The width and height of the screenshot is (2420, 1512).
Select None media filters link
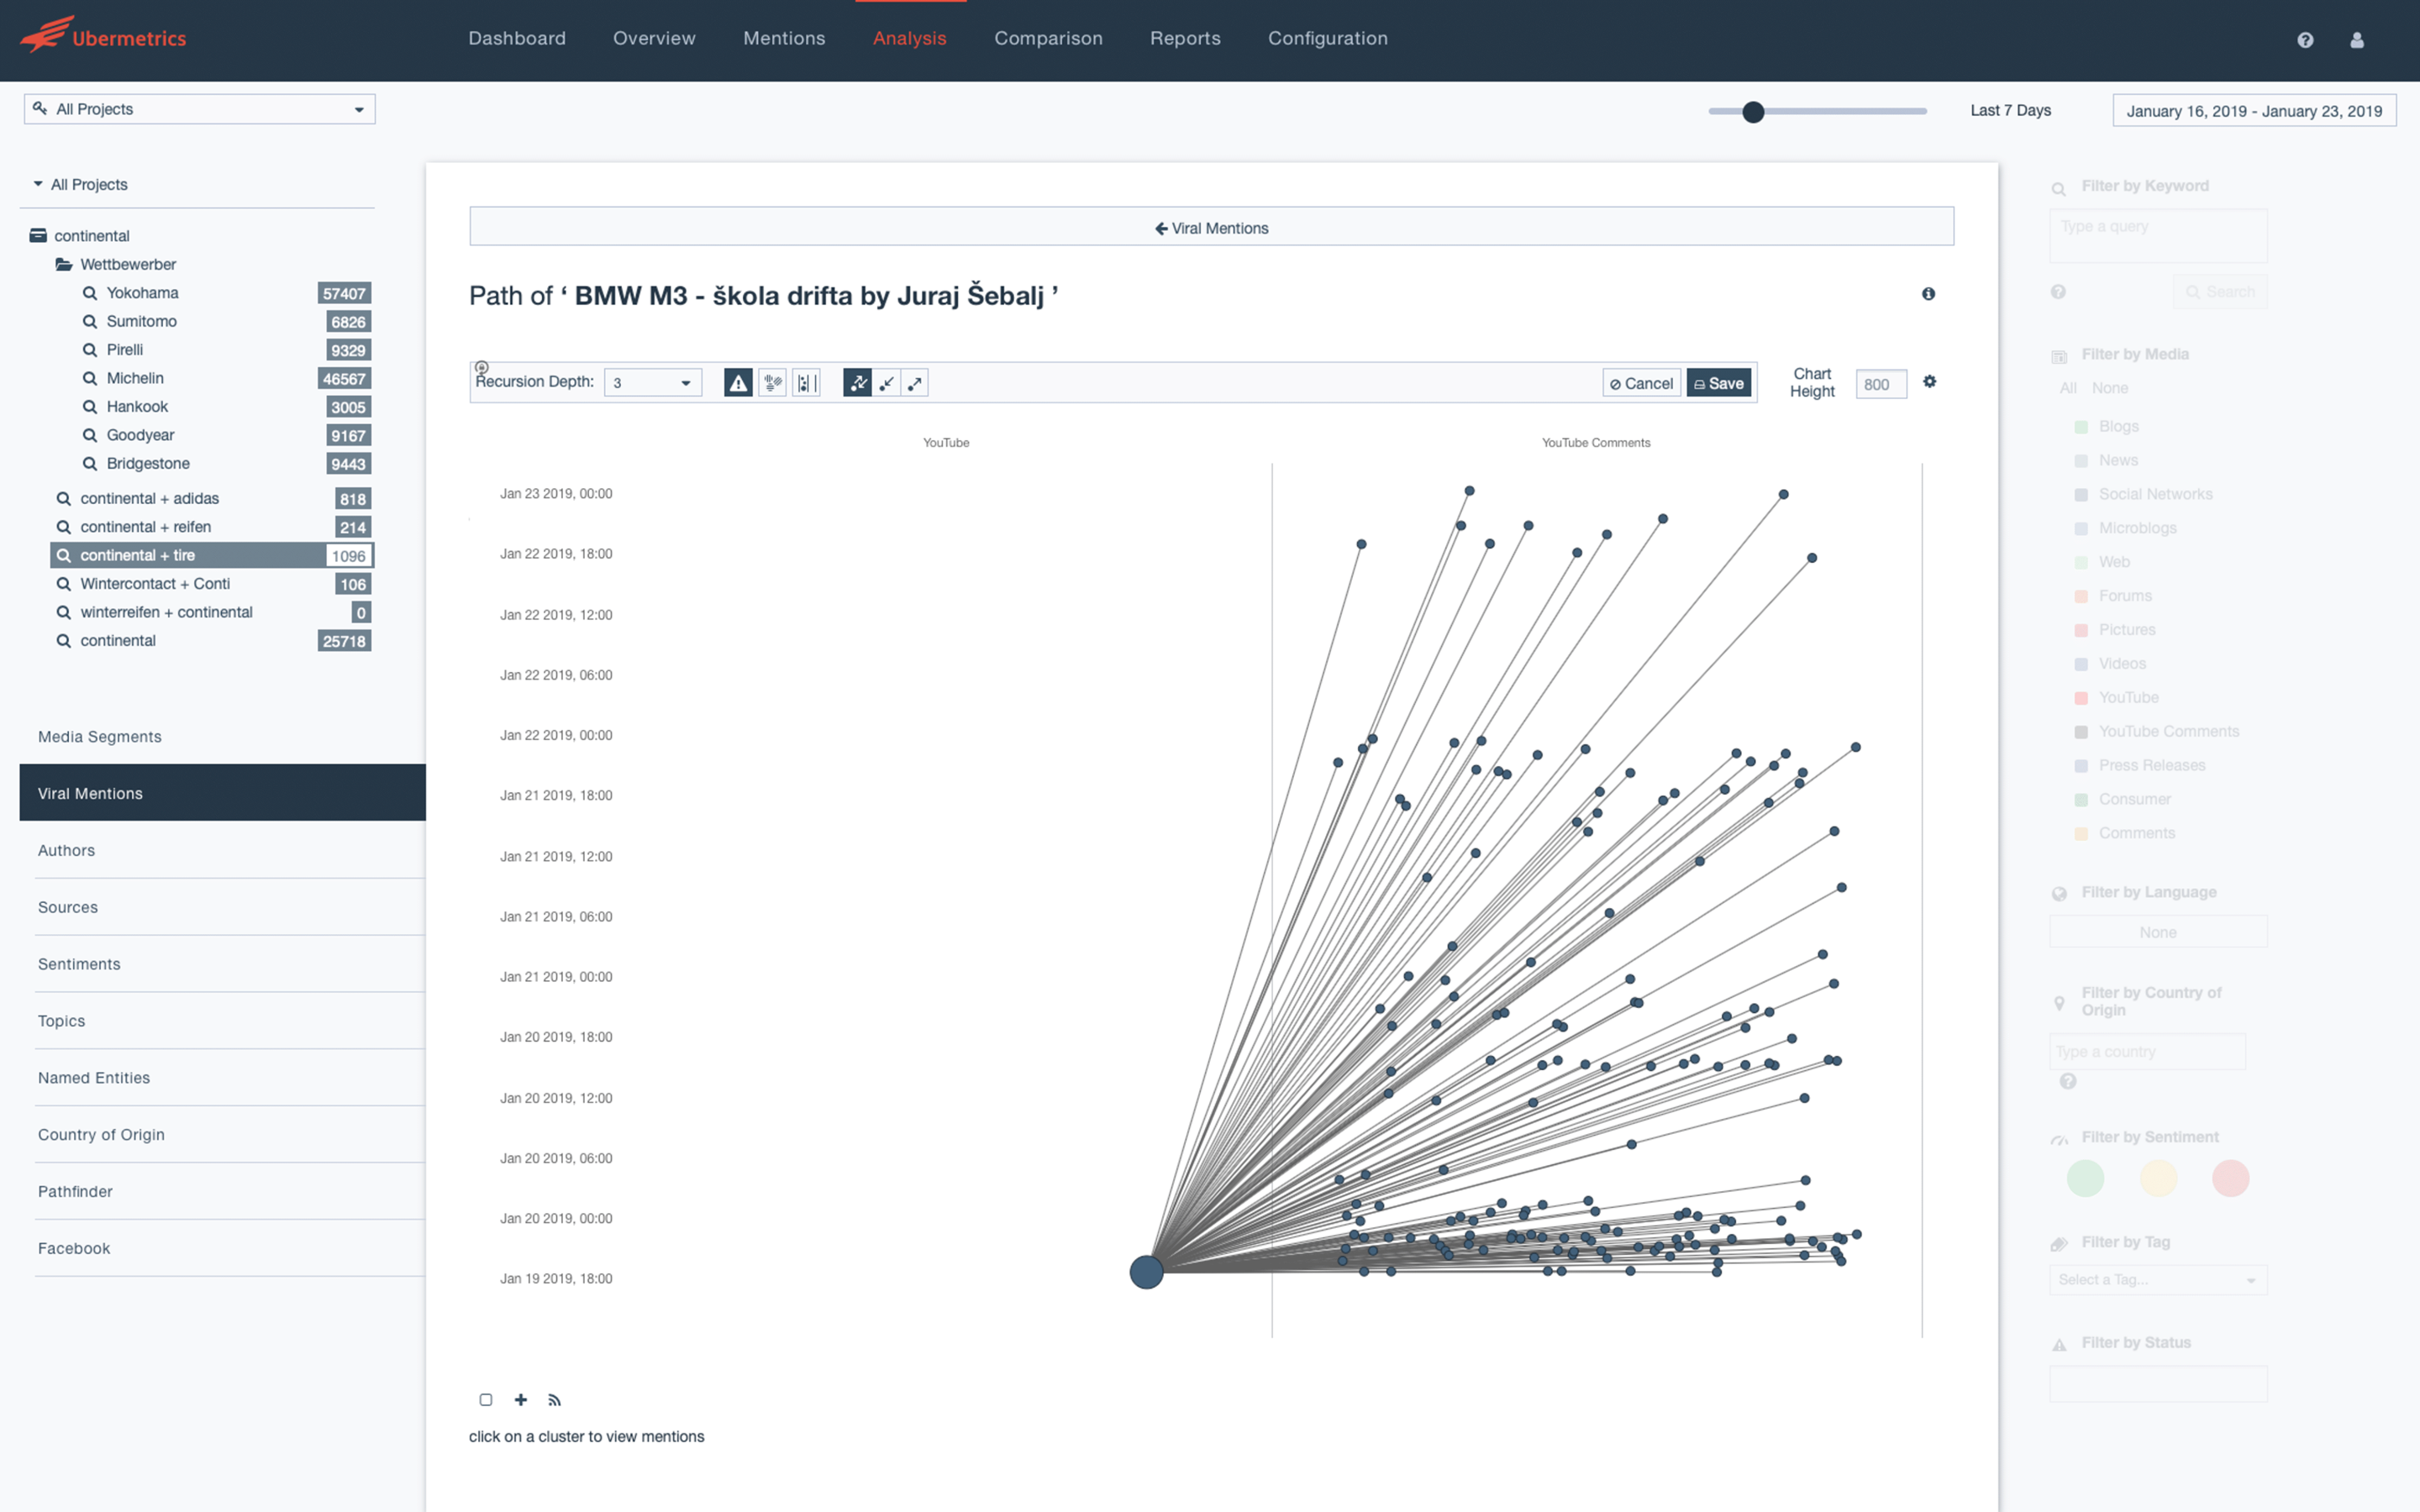tap(2110, 388)
